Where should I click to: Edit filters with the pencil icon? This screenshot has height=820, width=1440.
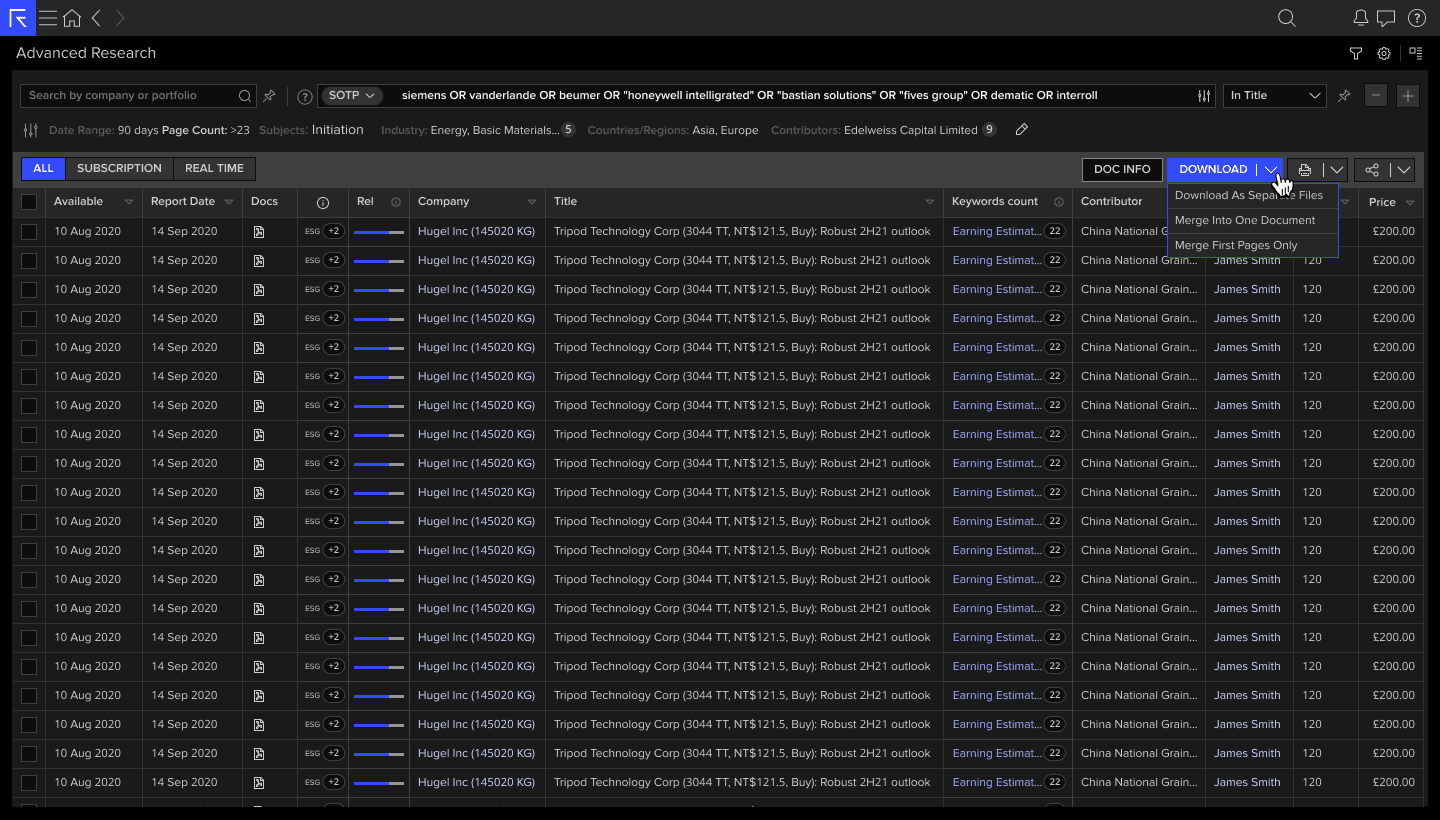(x=1021, y=130)
